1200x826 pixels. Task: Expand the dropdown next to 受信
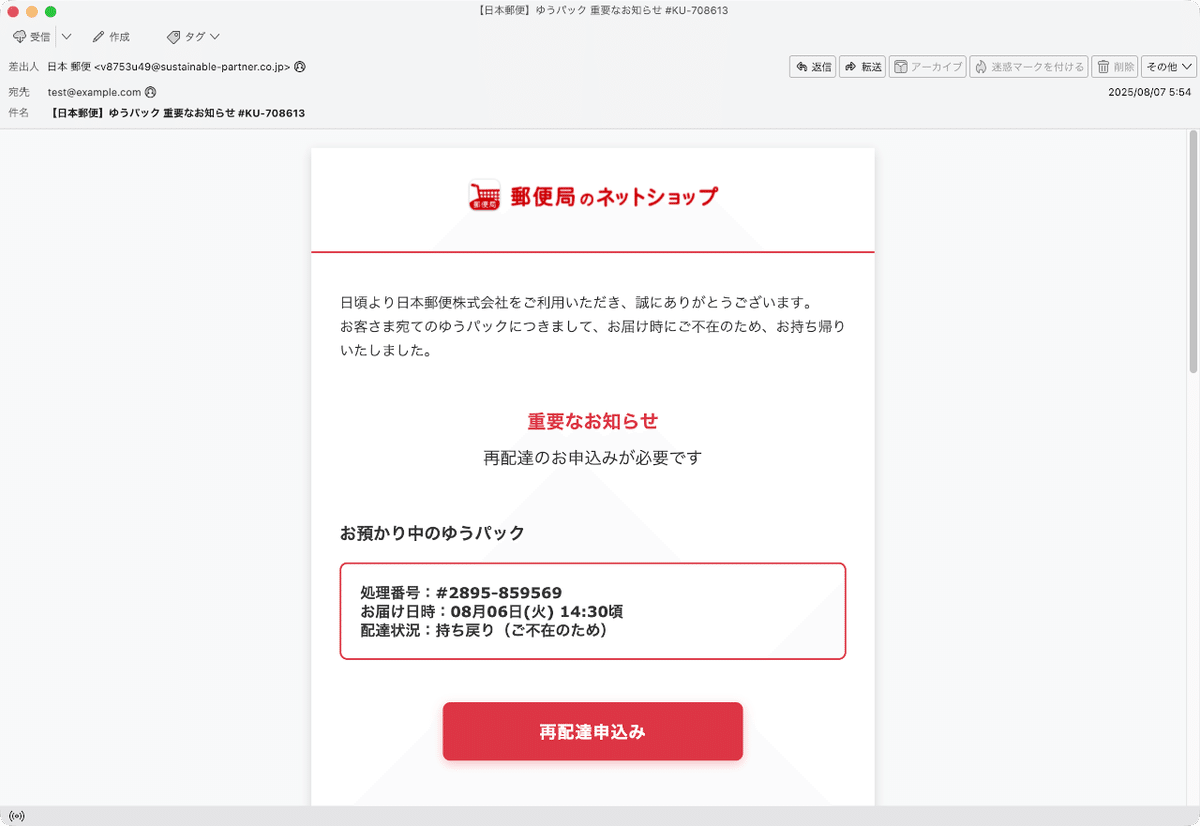[66, 36]
